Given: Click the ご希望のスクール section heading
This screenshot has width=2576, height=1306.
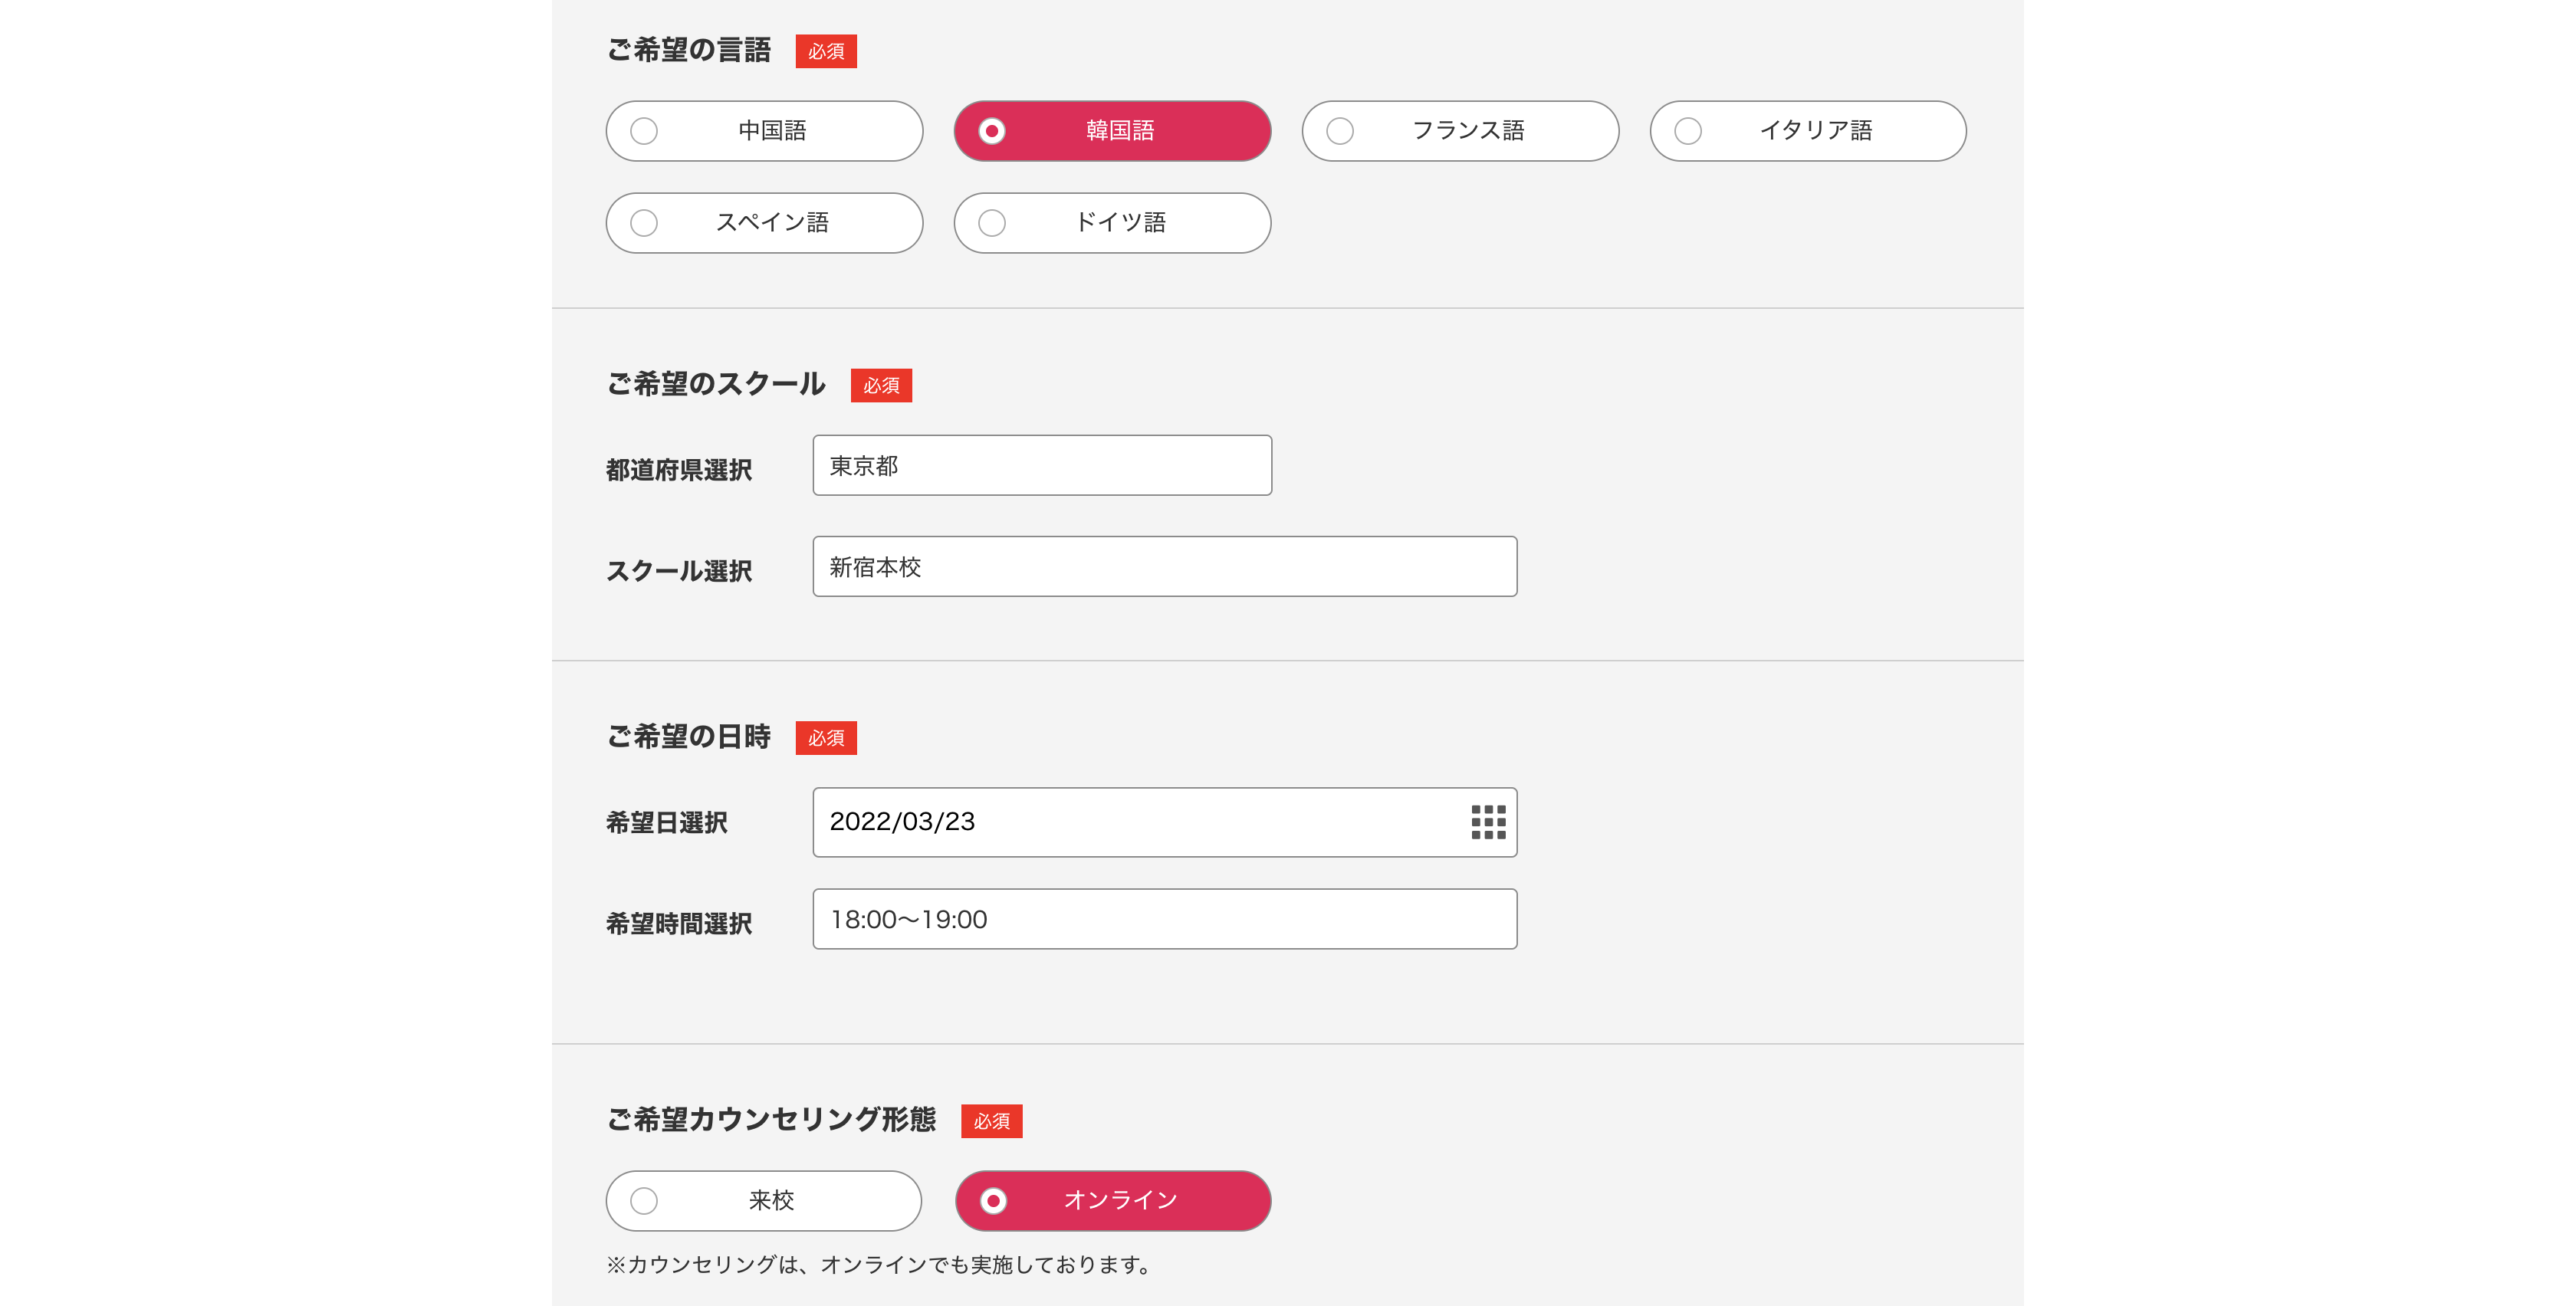Looking at the screenshot, I should 716,384.
